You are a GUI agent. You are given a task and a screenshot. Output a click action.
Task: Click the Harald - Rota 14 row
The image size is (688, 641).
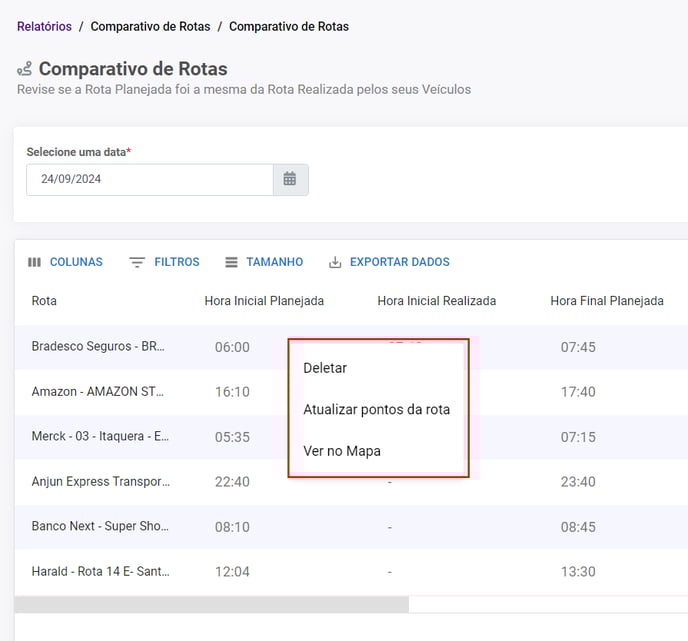point(100,572)
